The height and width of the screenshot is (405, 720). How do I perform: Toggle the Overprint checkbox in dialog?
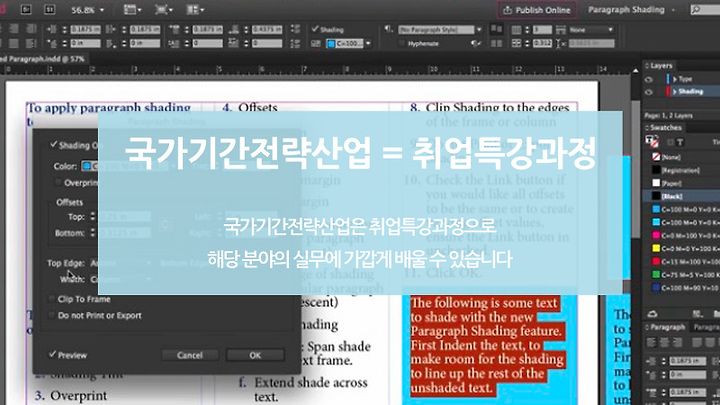point(58,182)
